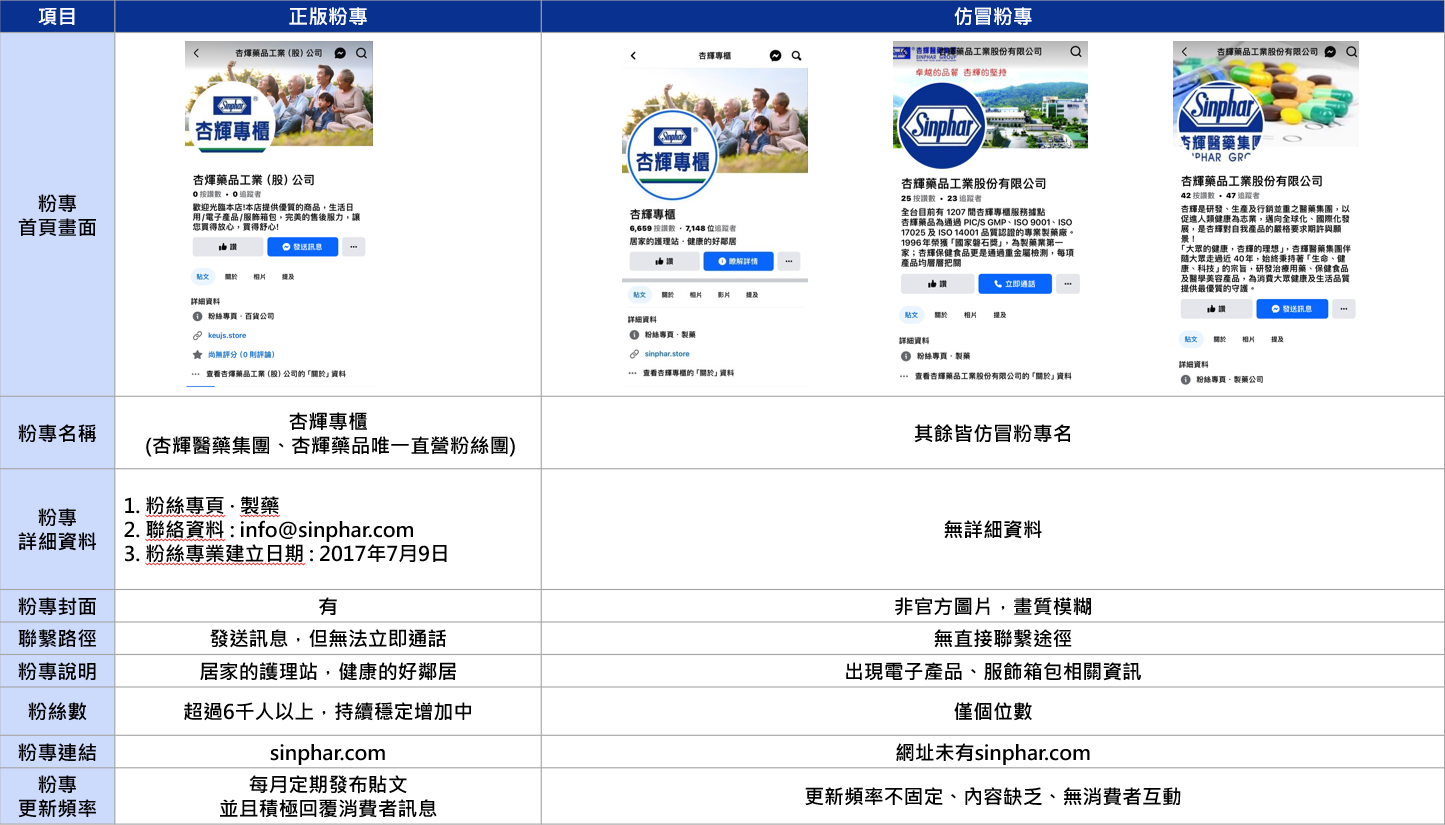Click the 網址未有sinphar.com cell
Screen dimensions: 1445x825
tap(993, 753)
